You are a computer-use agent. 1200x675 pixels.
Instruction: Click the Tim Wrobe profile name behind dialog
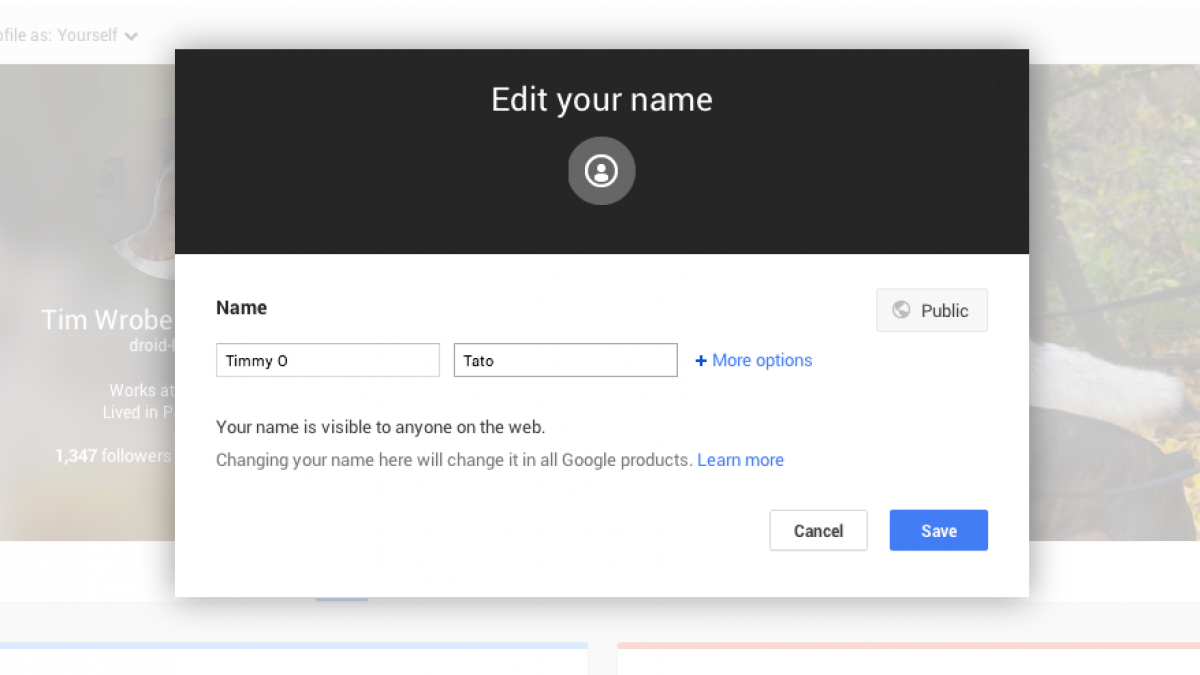coord(107,320)
